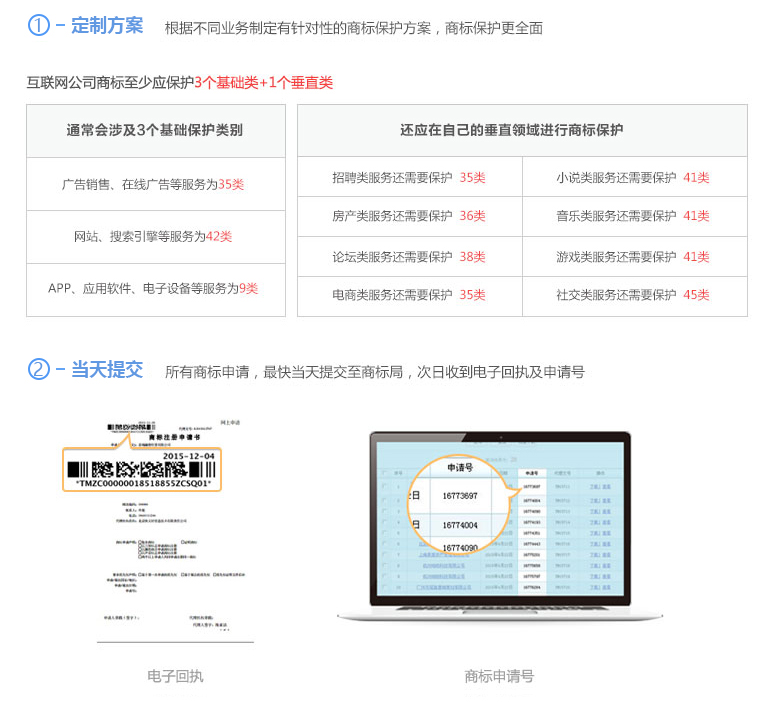784x708 pixels.
Task: Click the 论坛类服务 38类 cell
Action: click(409, 256)
